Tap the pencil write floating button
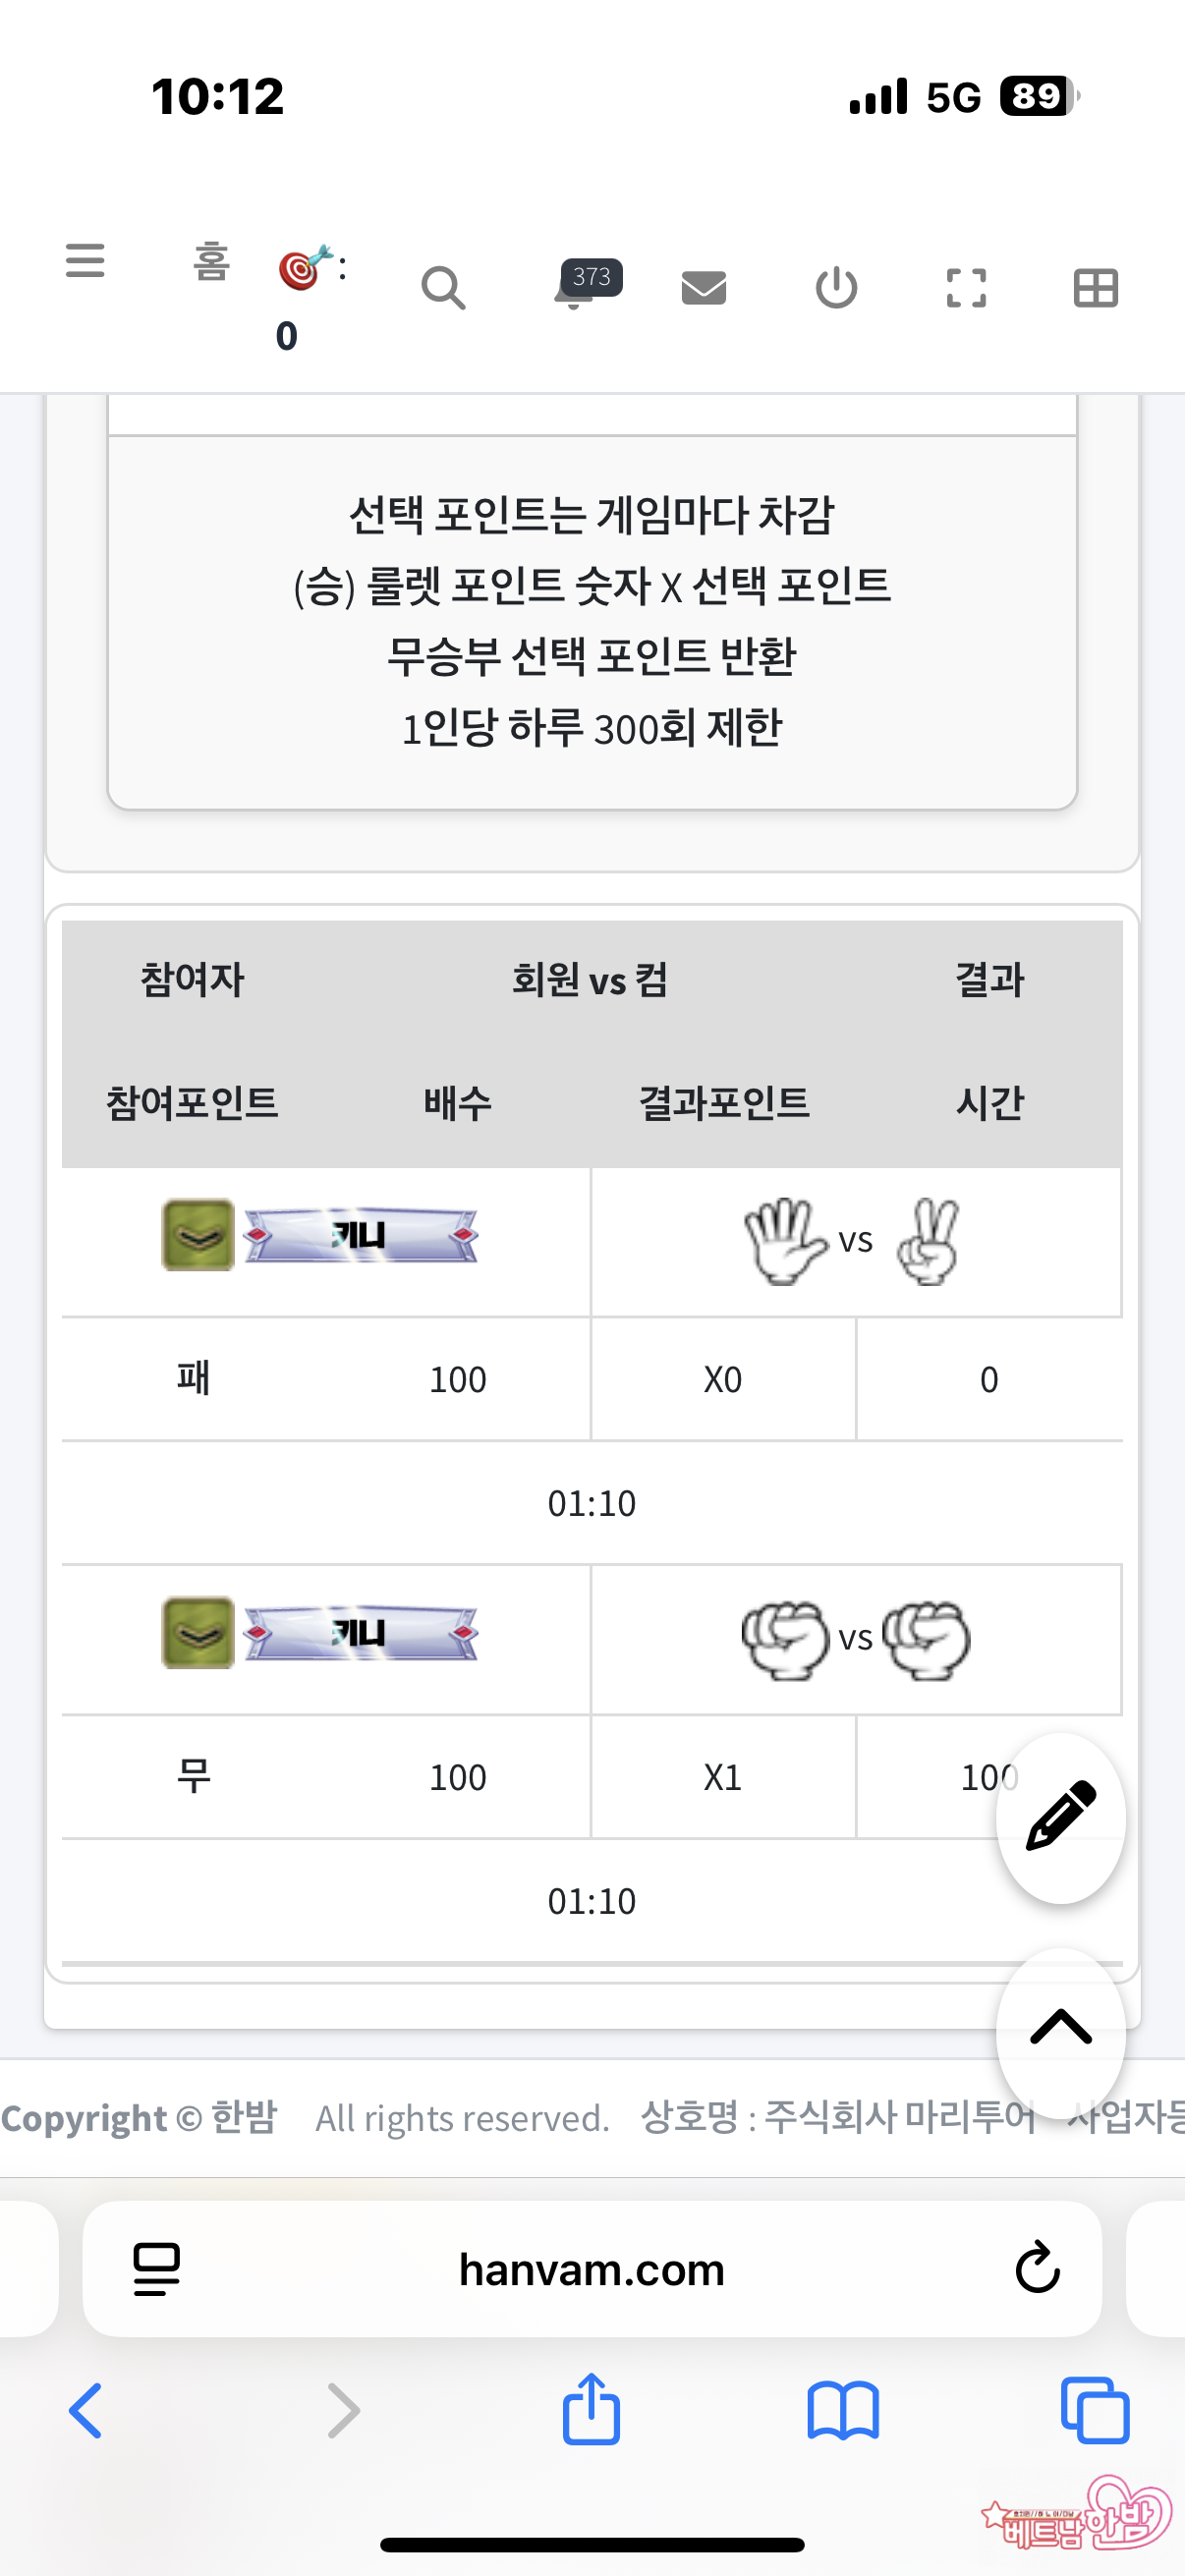 1060,1816
